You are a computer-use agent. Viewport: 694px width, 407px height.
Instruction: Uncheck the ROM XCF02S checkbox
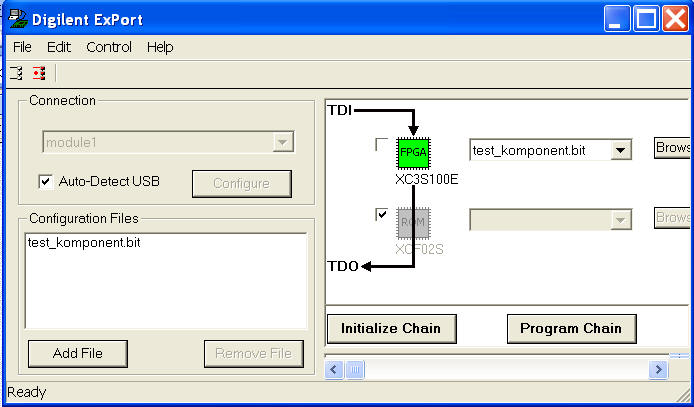pos(381,215)
